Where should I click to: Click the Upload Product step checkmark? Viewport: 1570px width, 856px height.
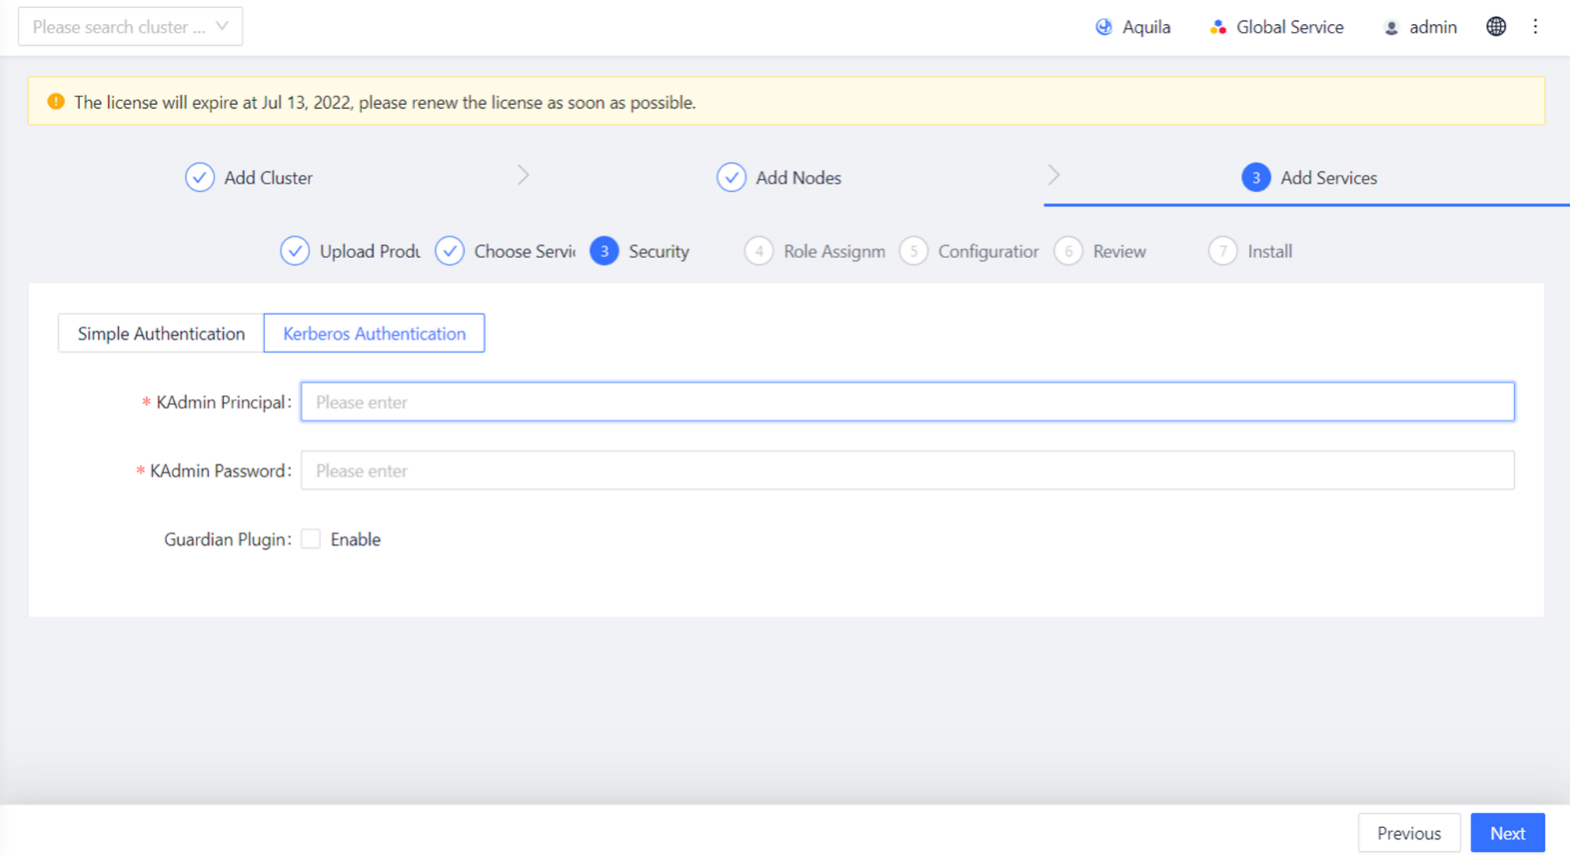[295, 251]
